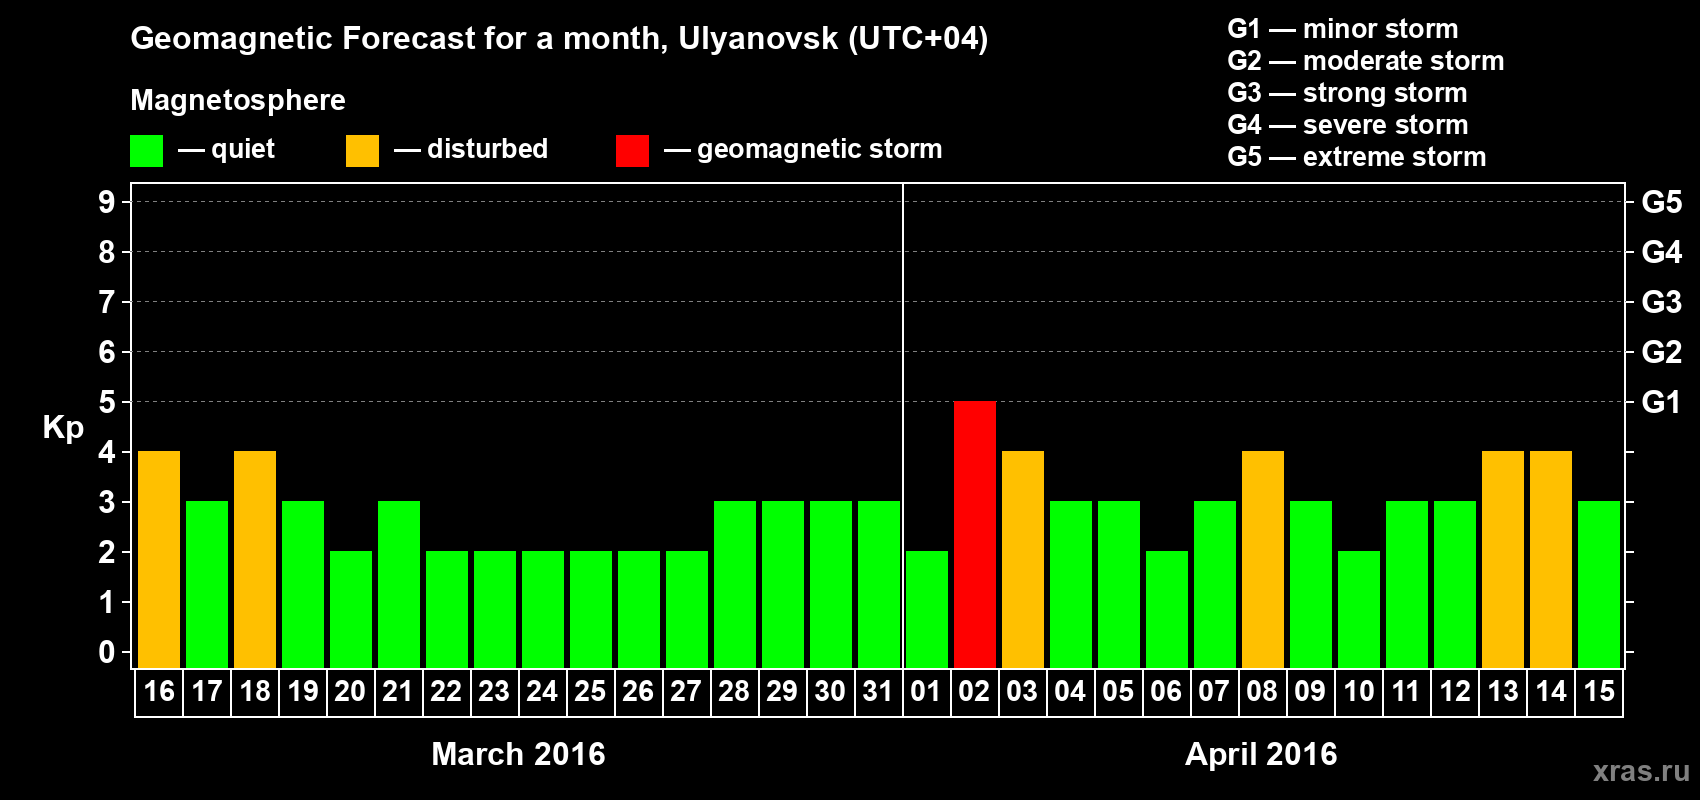1700x800 pixels.
Task: Select the red bar for April 02
Action: point(975,534)
